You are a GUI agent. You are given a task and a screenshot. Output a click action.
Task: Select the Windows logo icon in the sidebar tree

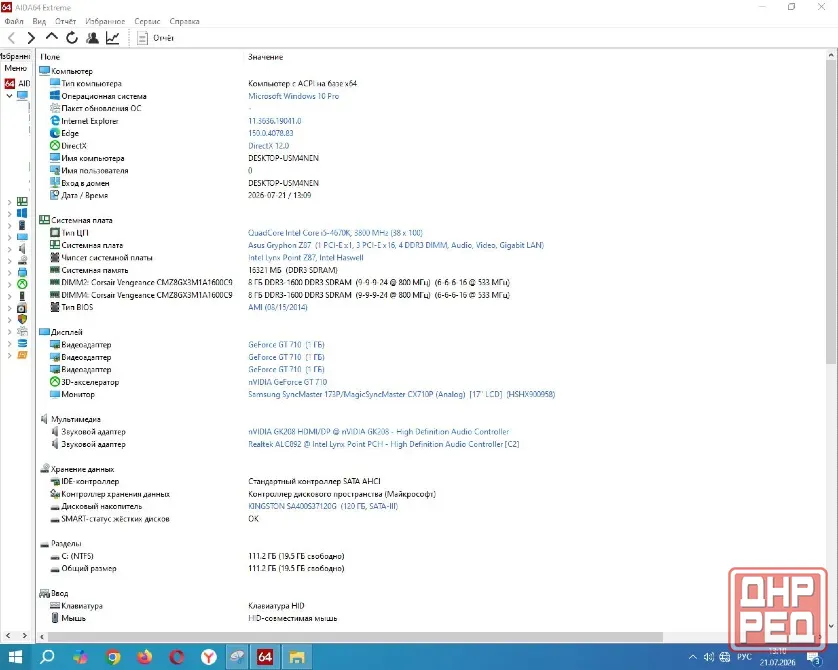22,213
